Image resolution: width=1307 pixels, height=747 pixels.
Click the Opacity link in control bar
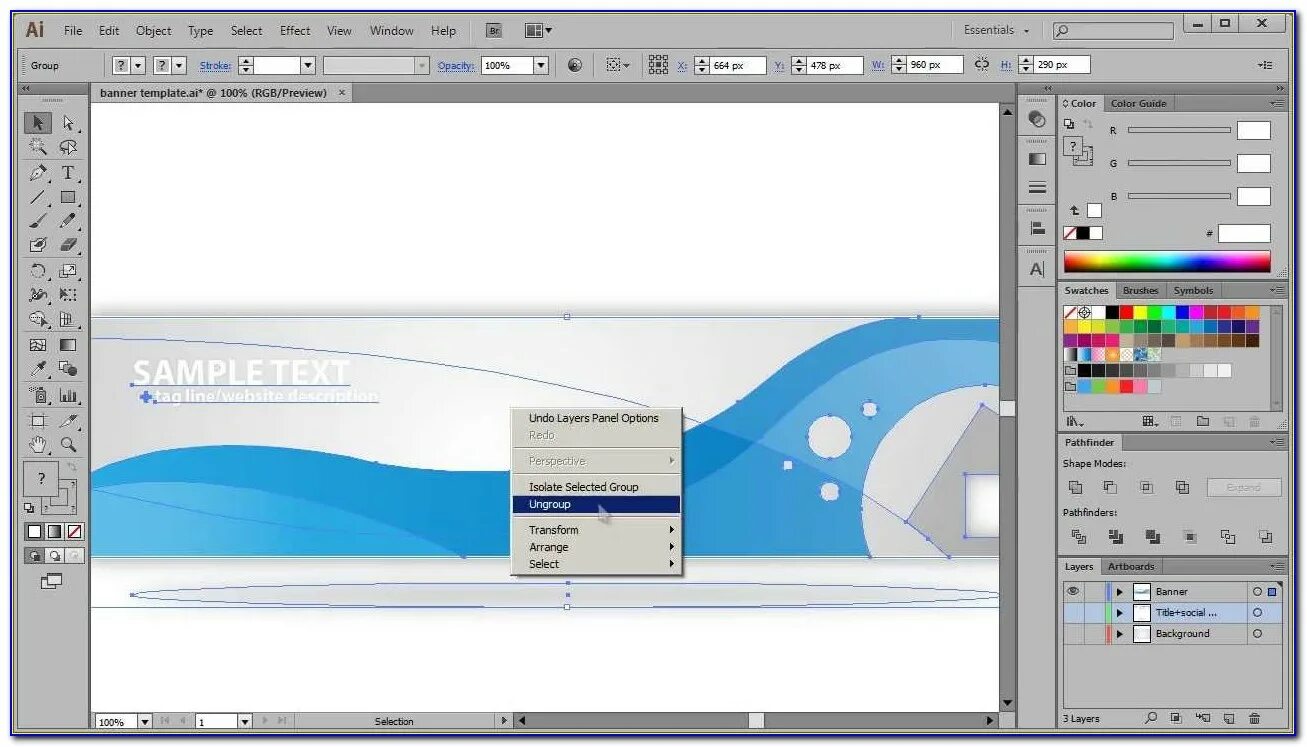[x=456, y=65]
